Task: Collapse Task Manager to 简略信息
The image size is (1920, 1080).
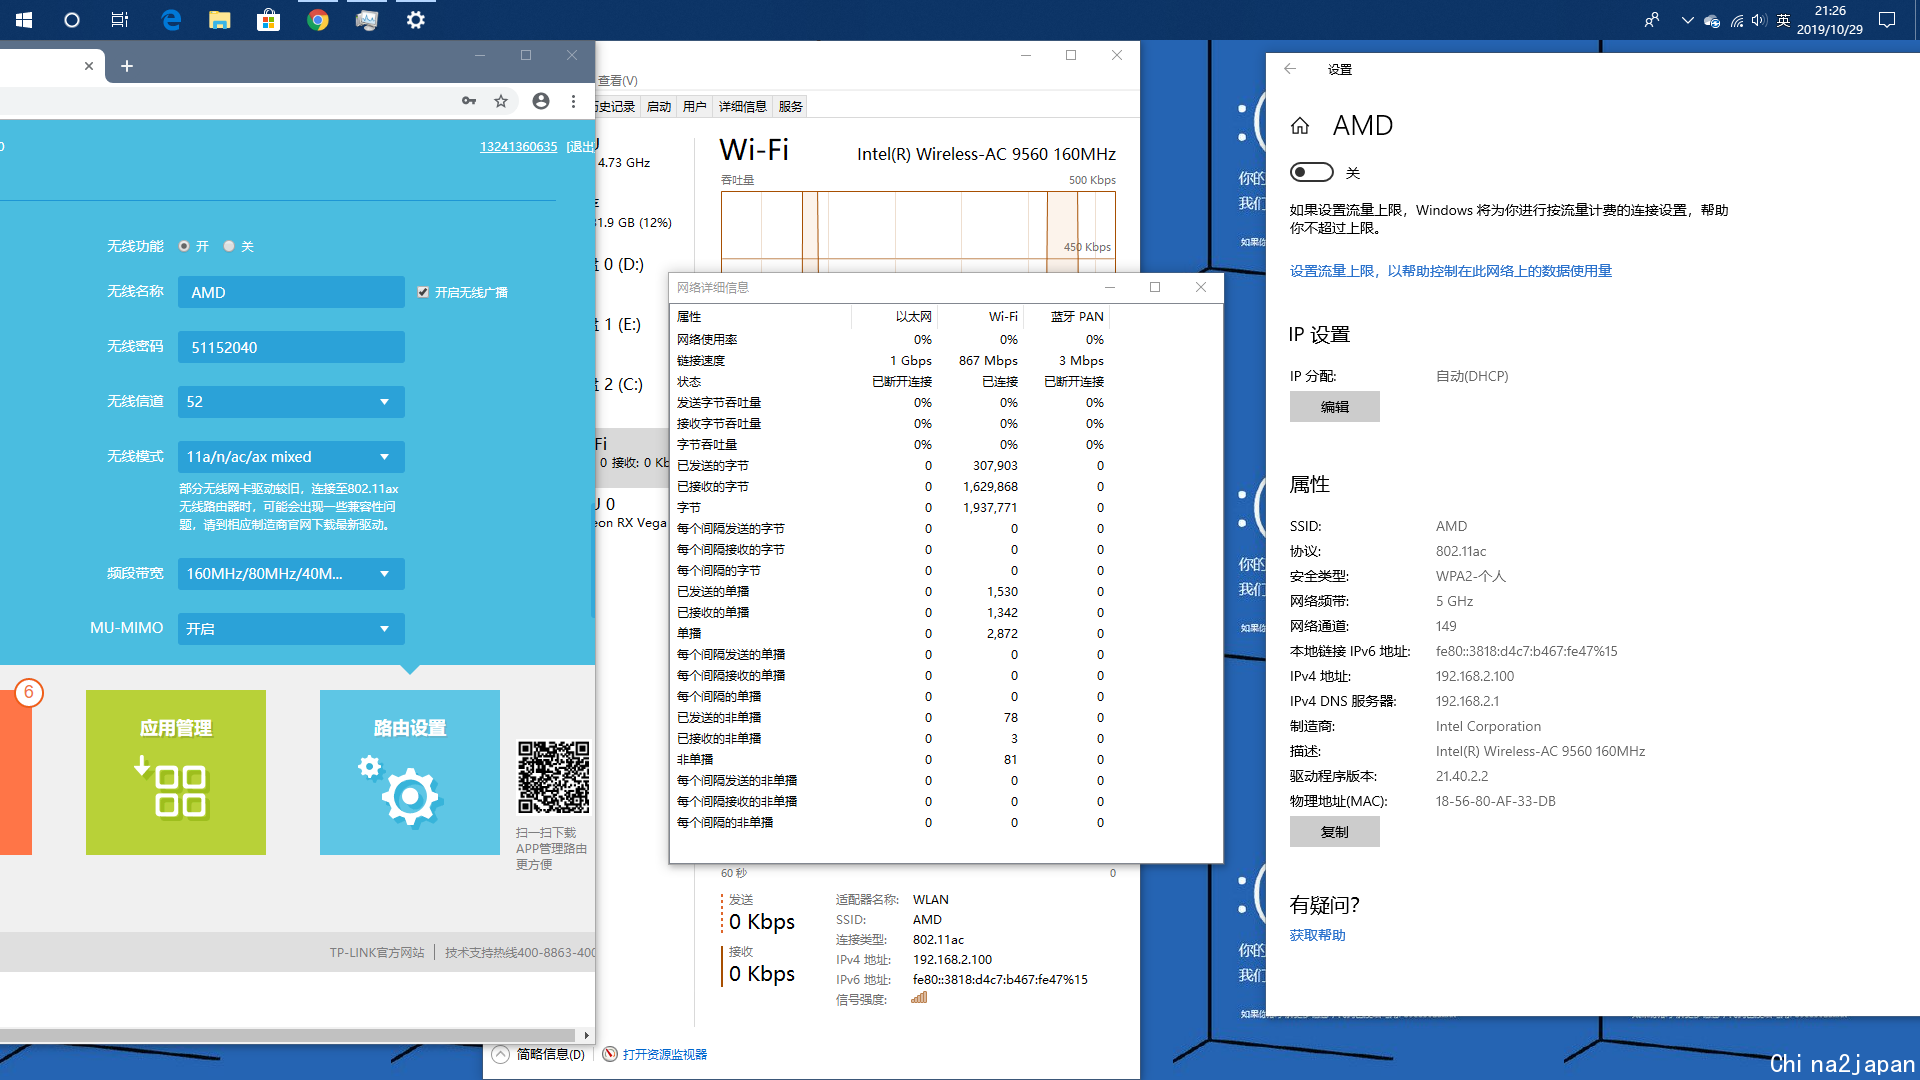Action: 539,1054
